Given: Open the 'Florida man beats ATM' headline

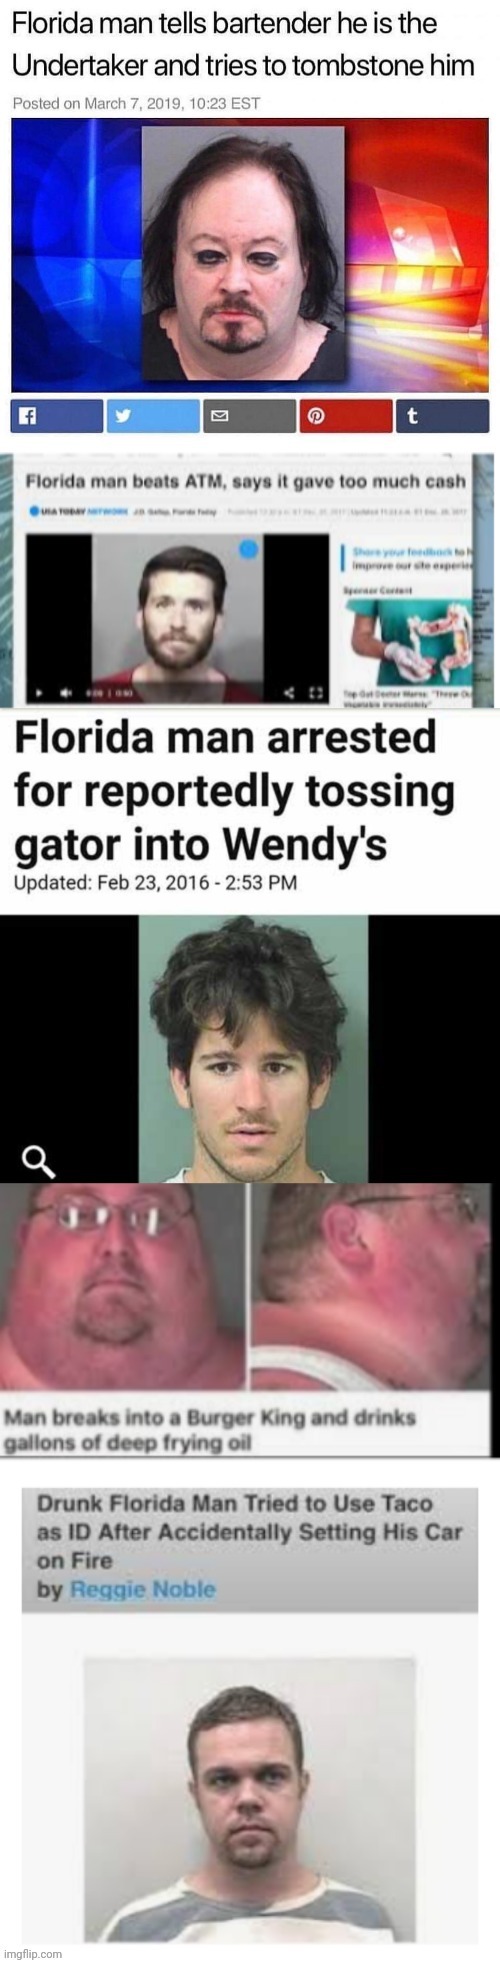Looking at the screenshot, I should click(x=246, y=481).
